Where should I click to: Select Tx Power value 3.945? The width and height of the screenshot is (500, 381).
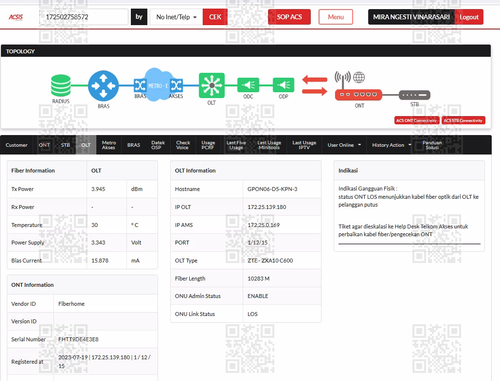pos(98,189)
